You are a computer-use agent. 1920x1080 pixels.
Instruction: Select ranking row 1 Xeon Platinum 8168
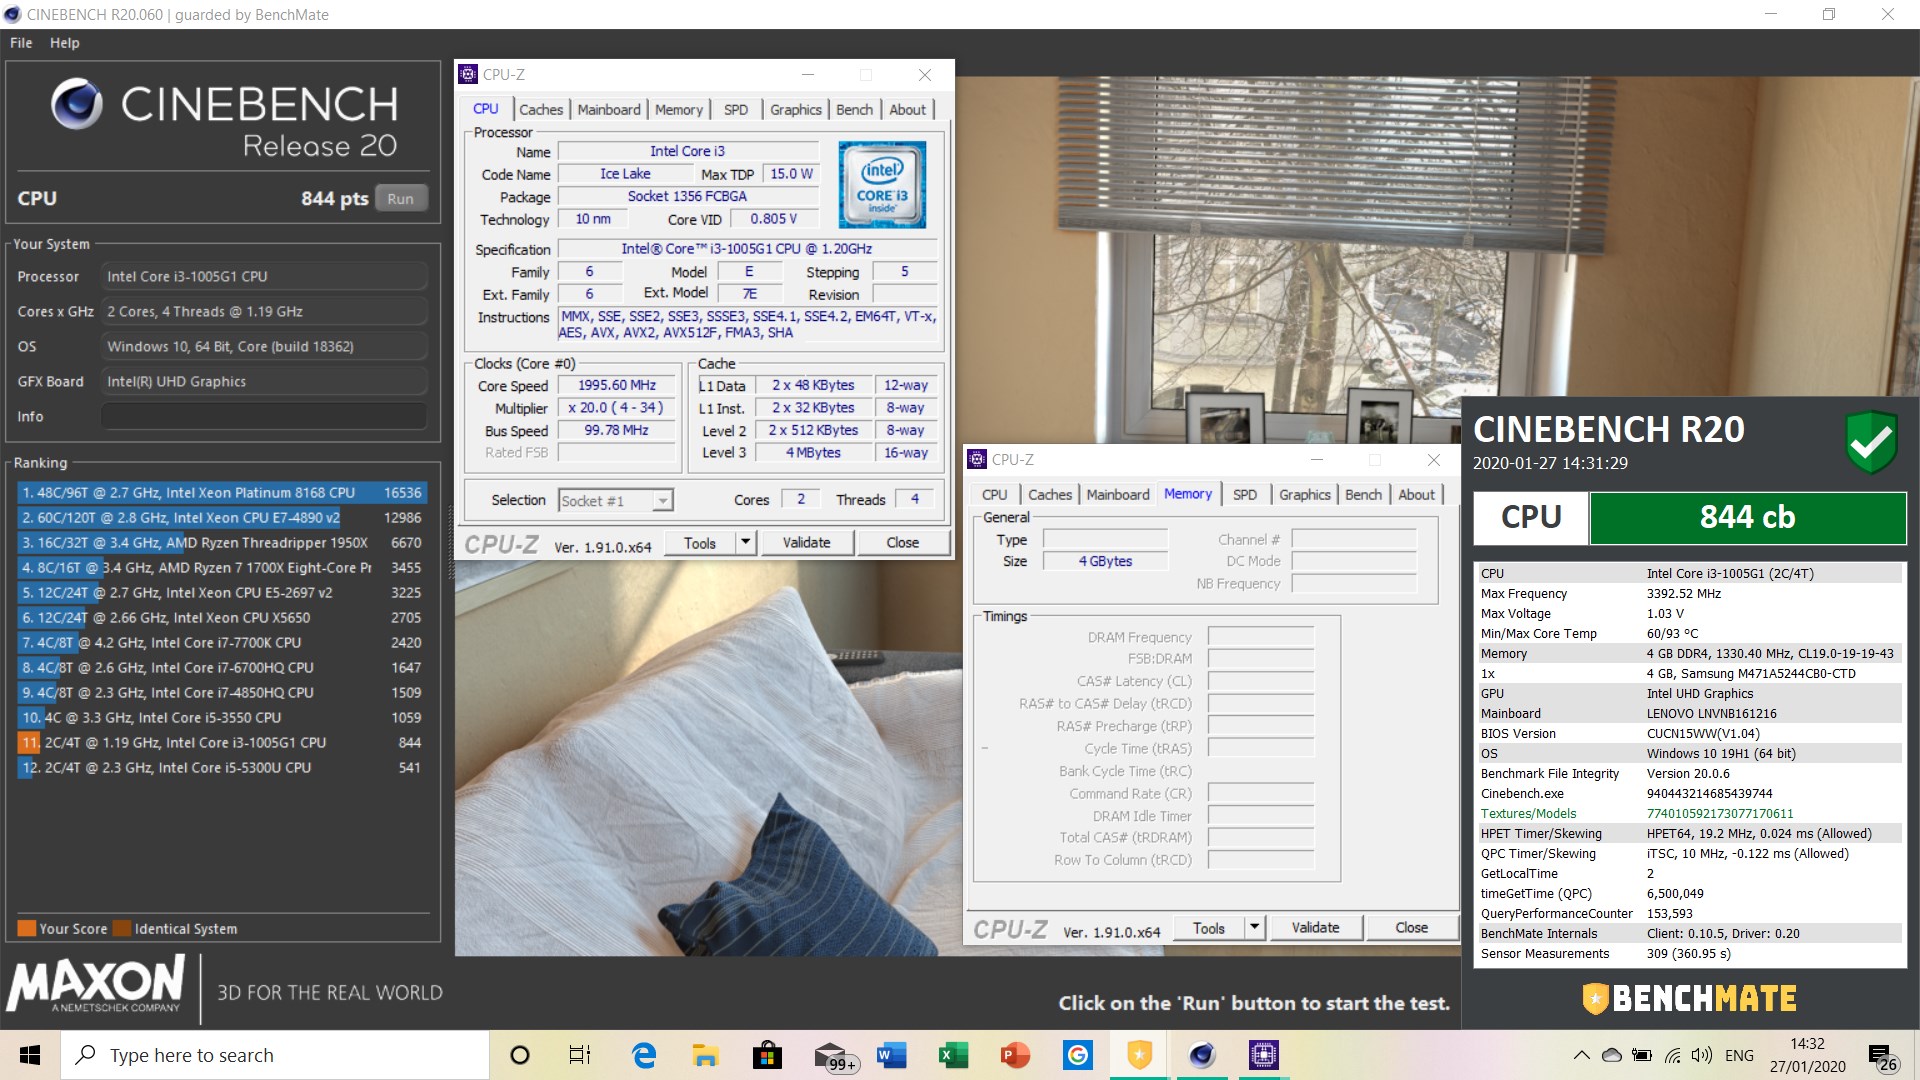click(222, 492)
